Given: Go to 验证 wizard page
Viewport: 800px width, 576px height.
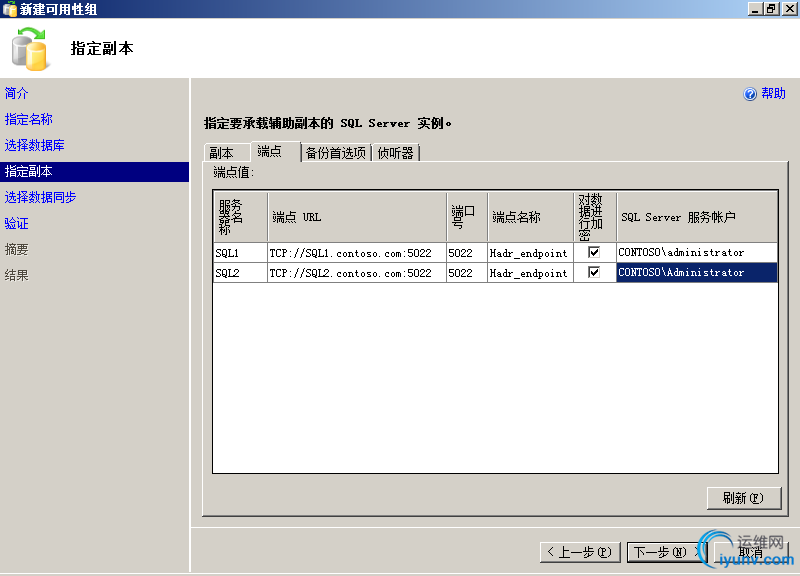Looking at the screenshot, I should pyautogui.click(x=16, y=223).
